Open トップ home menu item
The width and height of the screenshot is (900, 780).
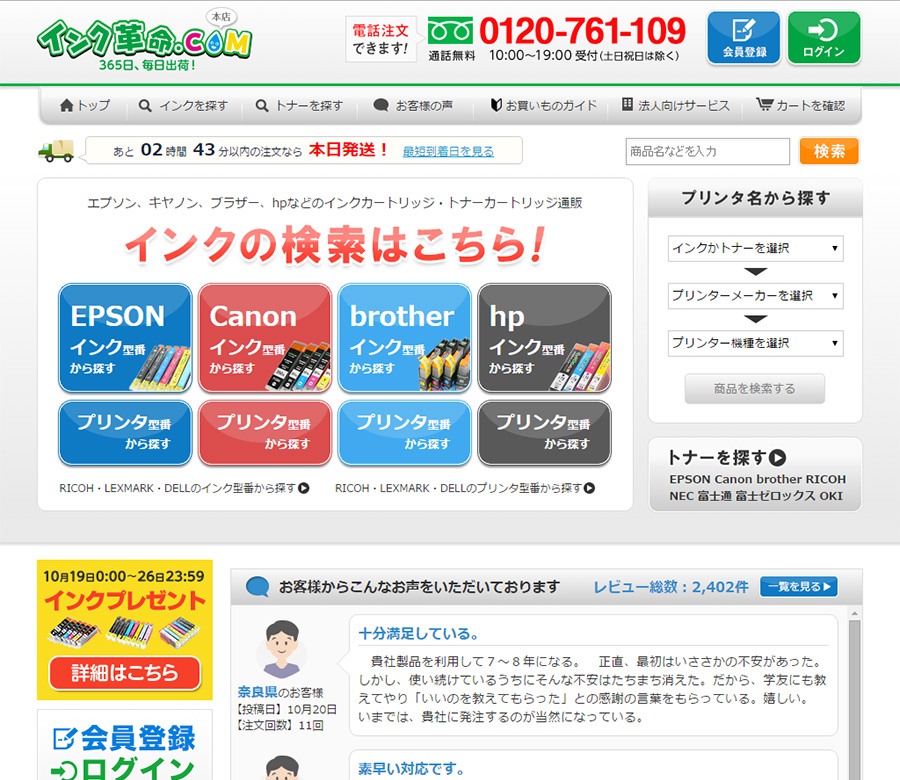coord(85,106)
